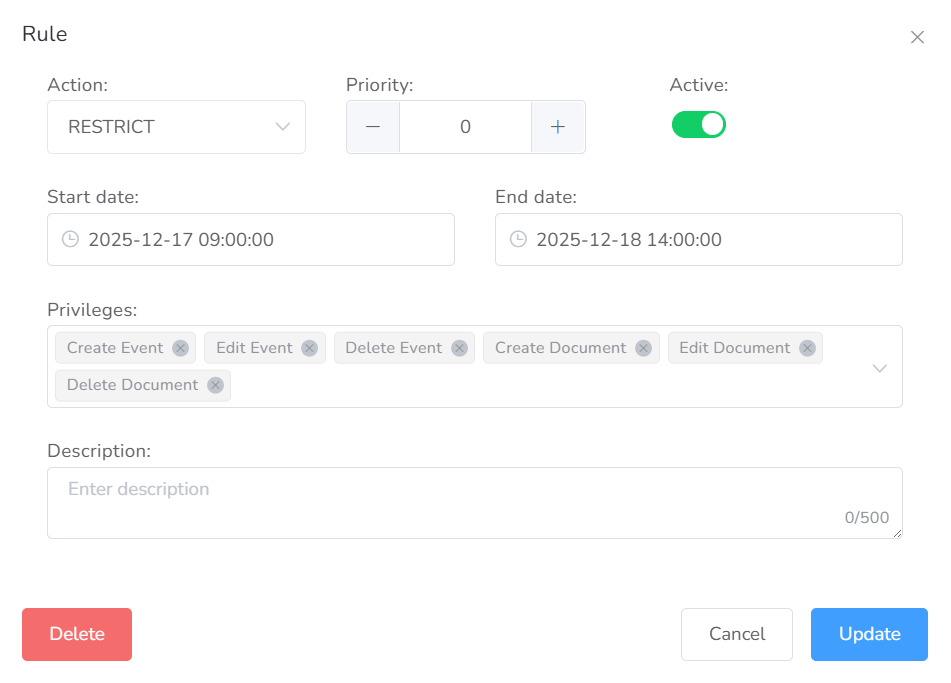The width and height of the screenshot is (951, 683).
Task: Expand the Privileges dropdown arrow
Action: pos(879,367)
